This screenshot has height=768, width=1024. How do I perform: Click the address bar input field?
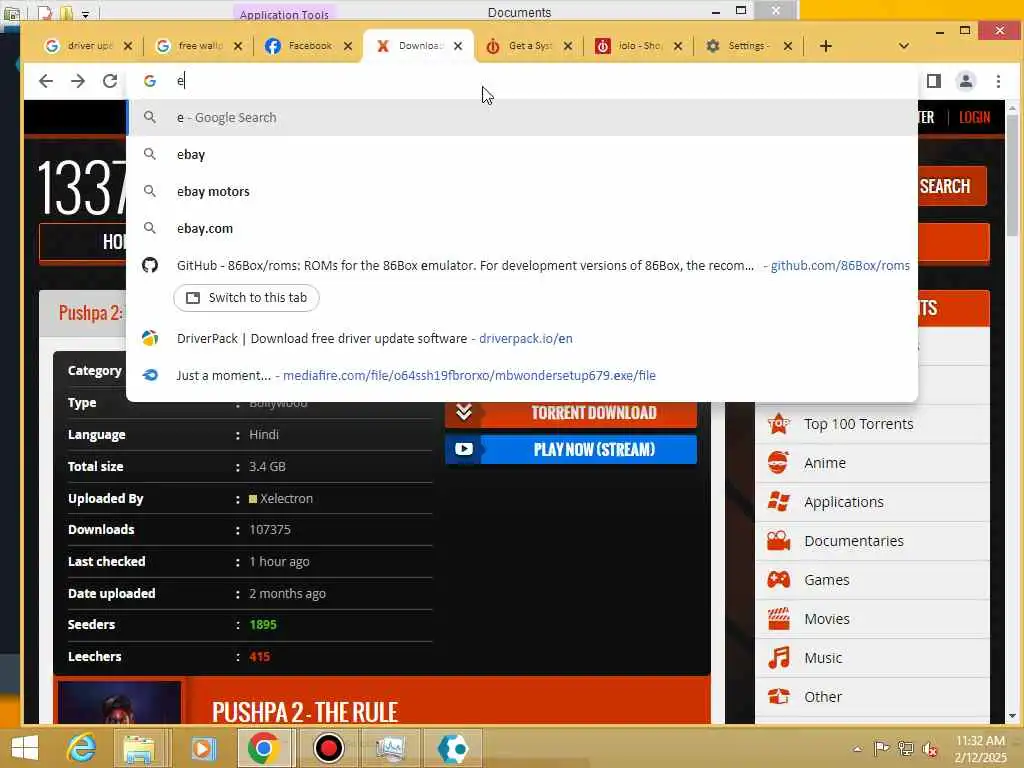pos(522,81)
